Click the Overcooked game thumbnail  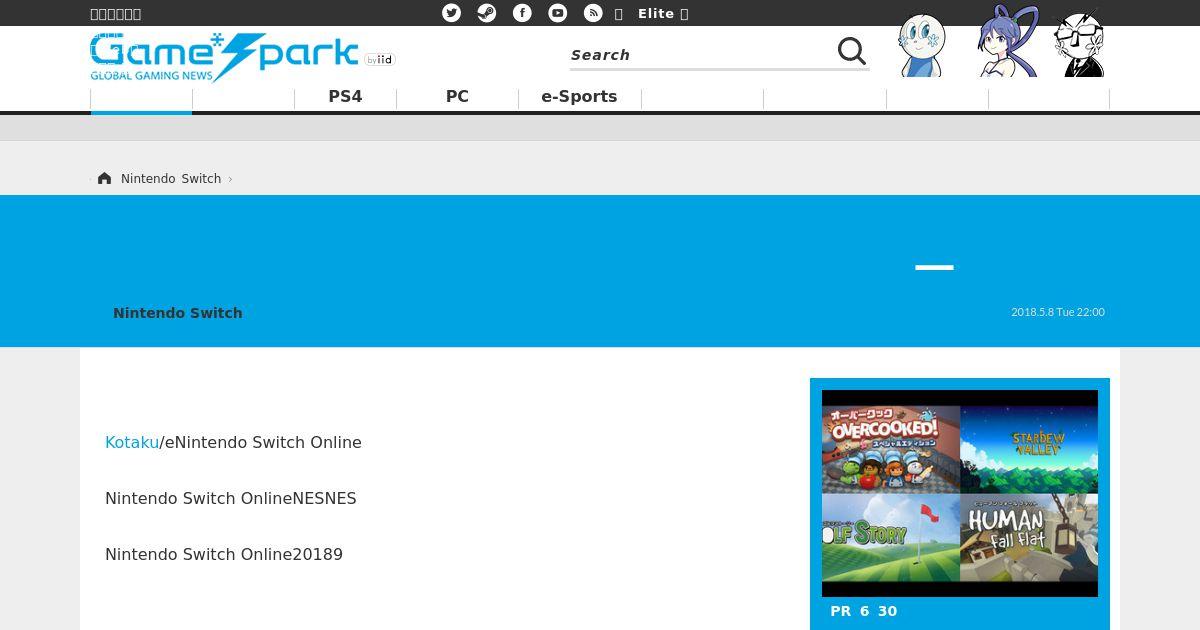click(891, 448)
